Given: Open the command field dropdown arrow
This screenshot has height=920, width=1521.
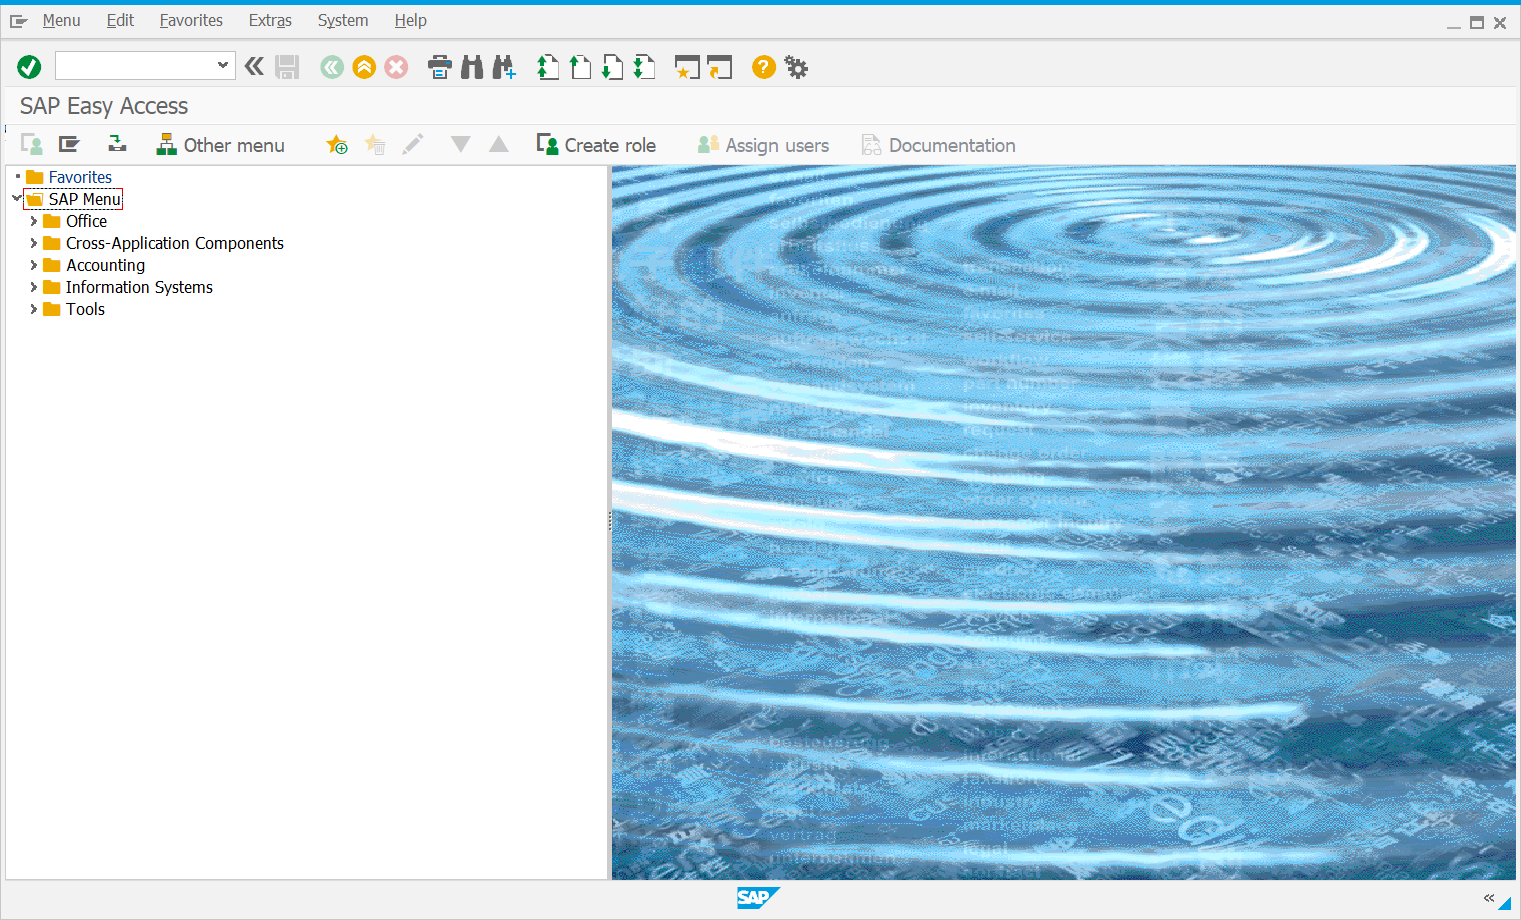Looking at the screenshot, I should 222,66.
